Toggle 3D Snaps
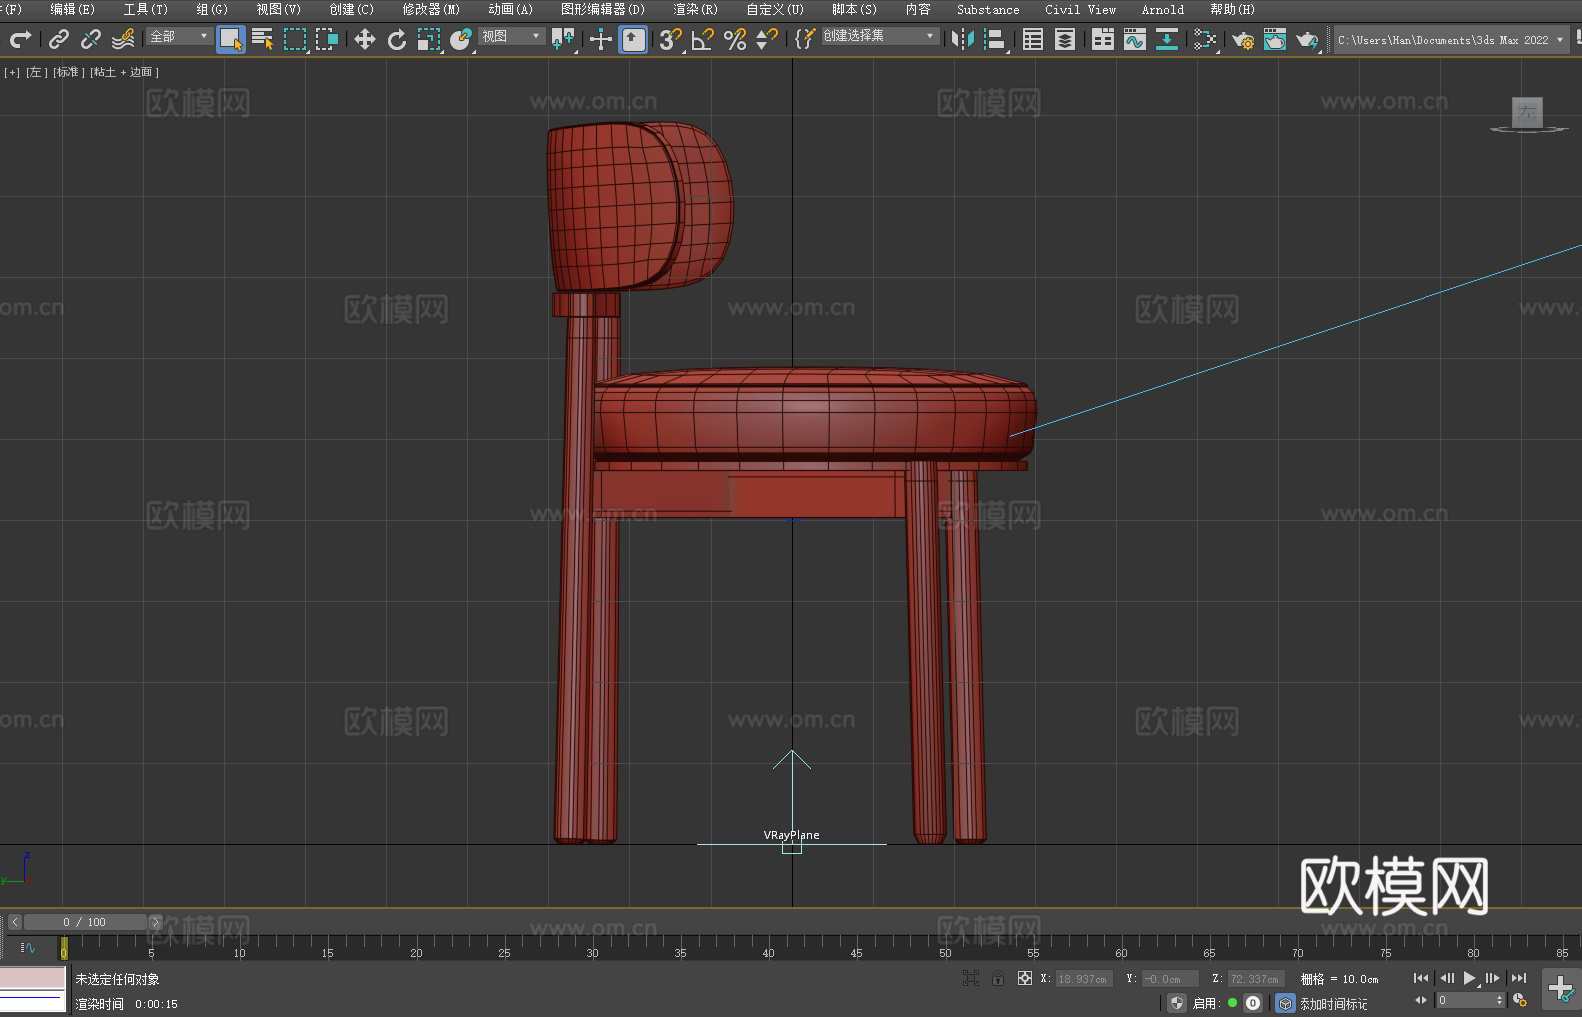 point(671,39)
